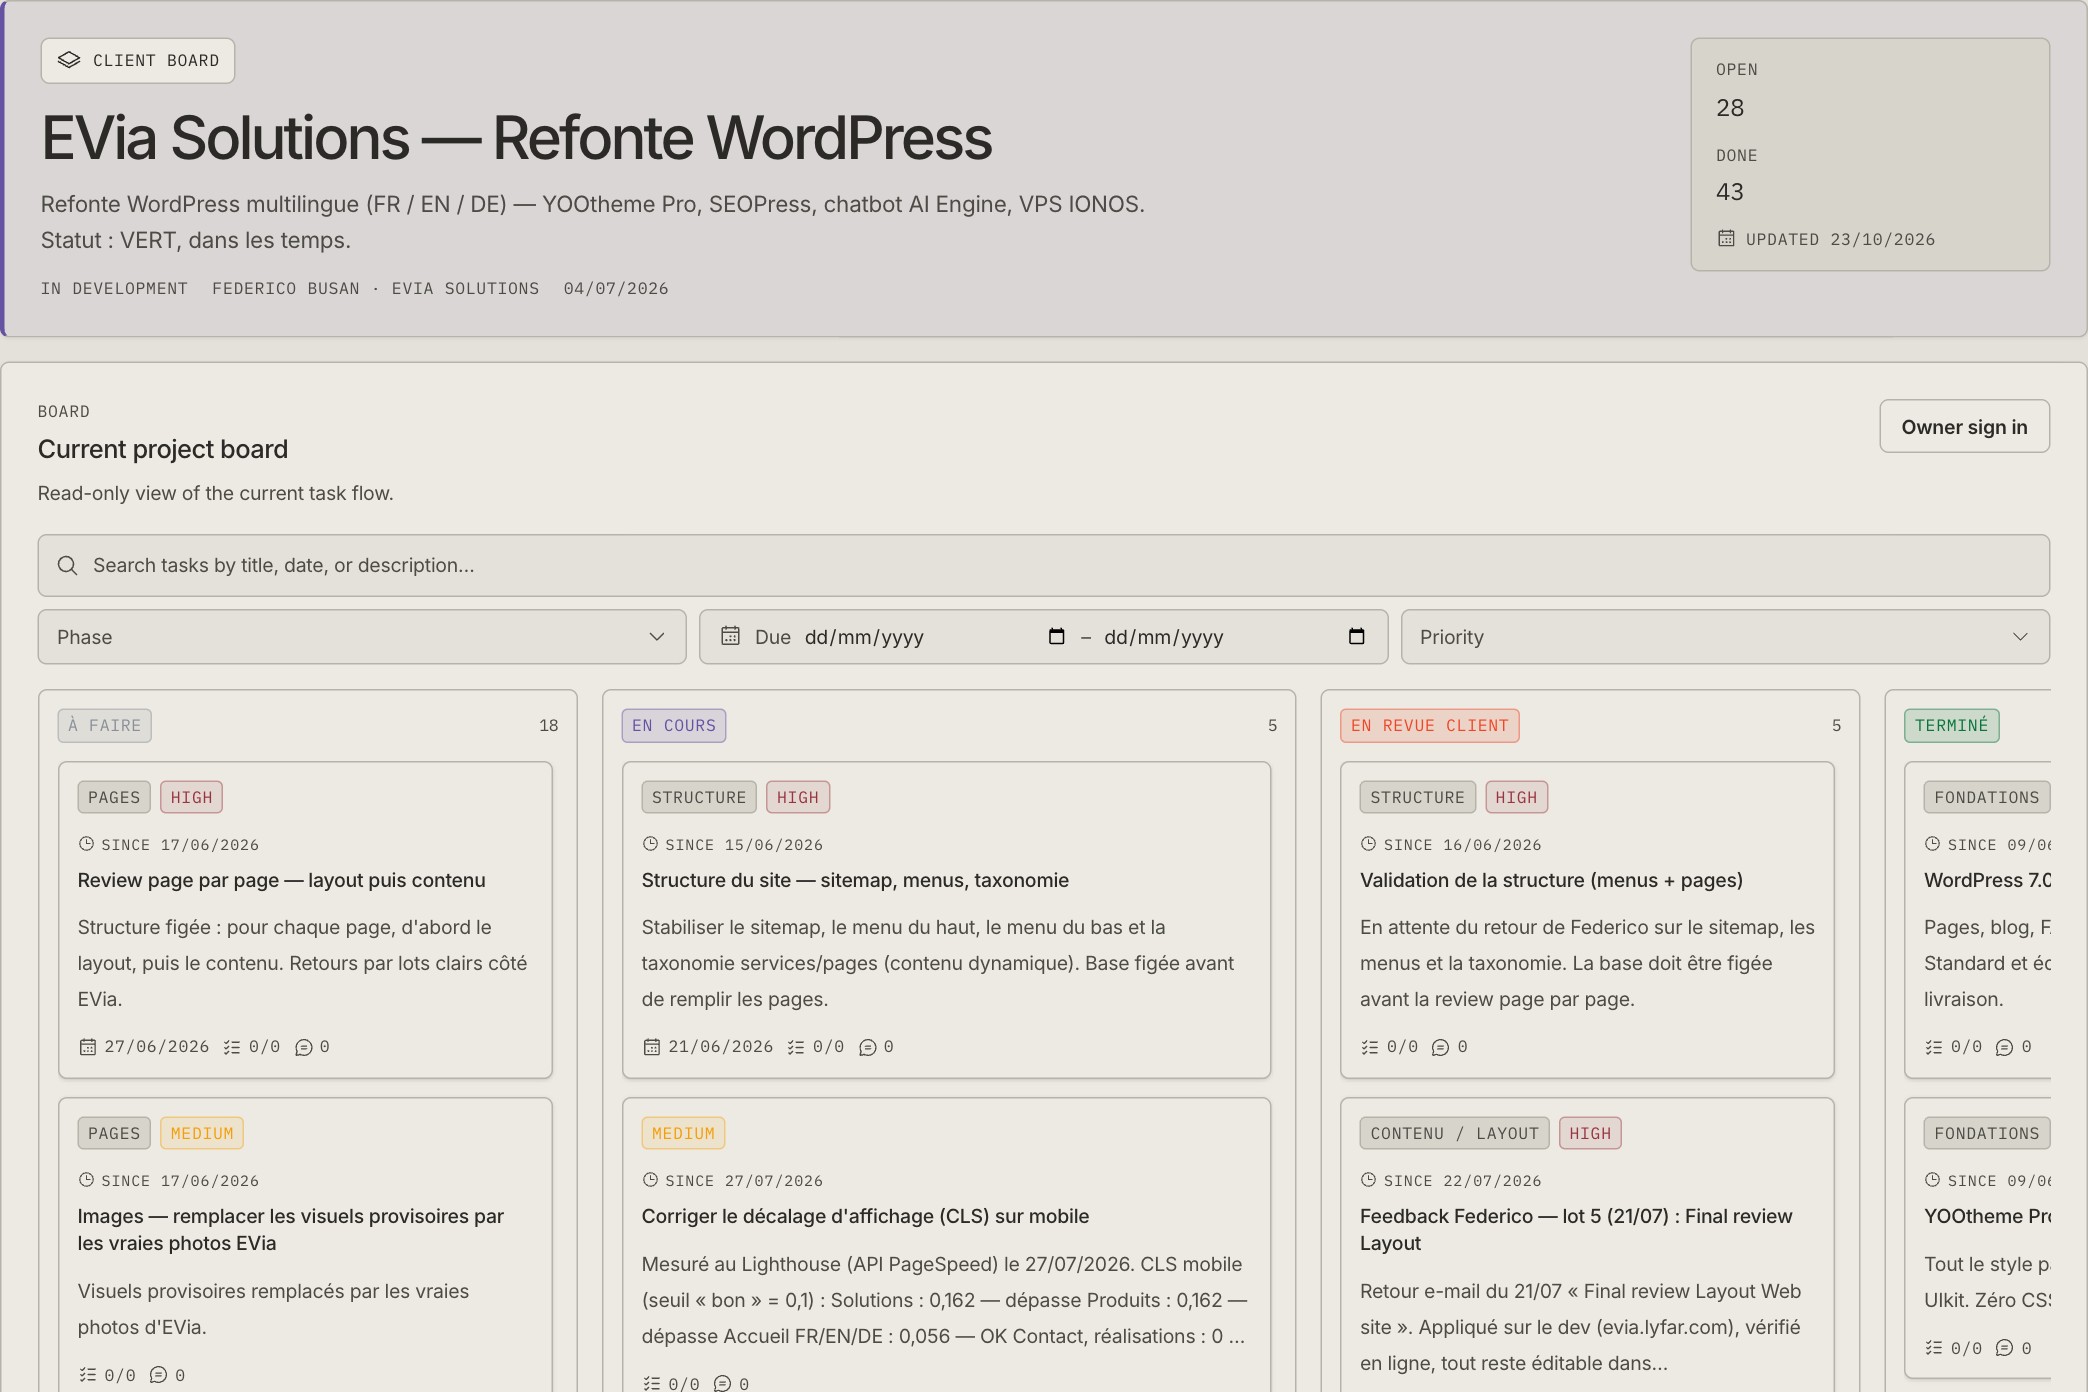Click the STRUCTURE tag on the Structure du site card
Image resolution: width=2088 pixels, height=1392 pixels.
click(699, 797)
